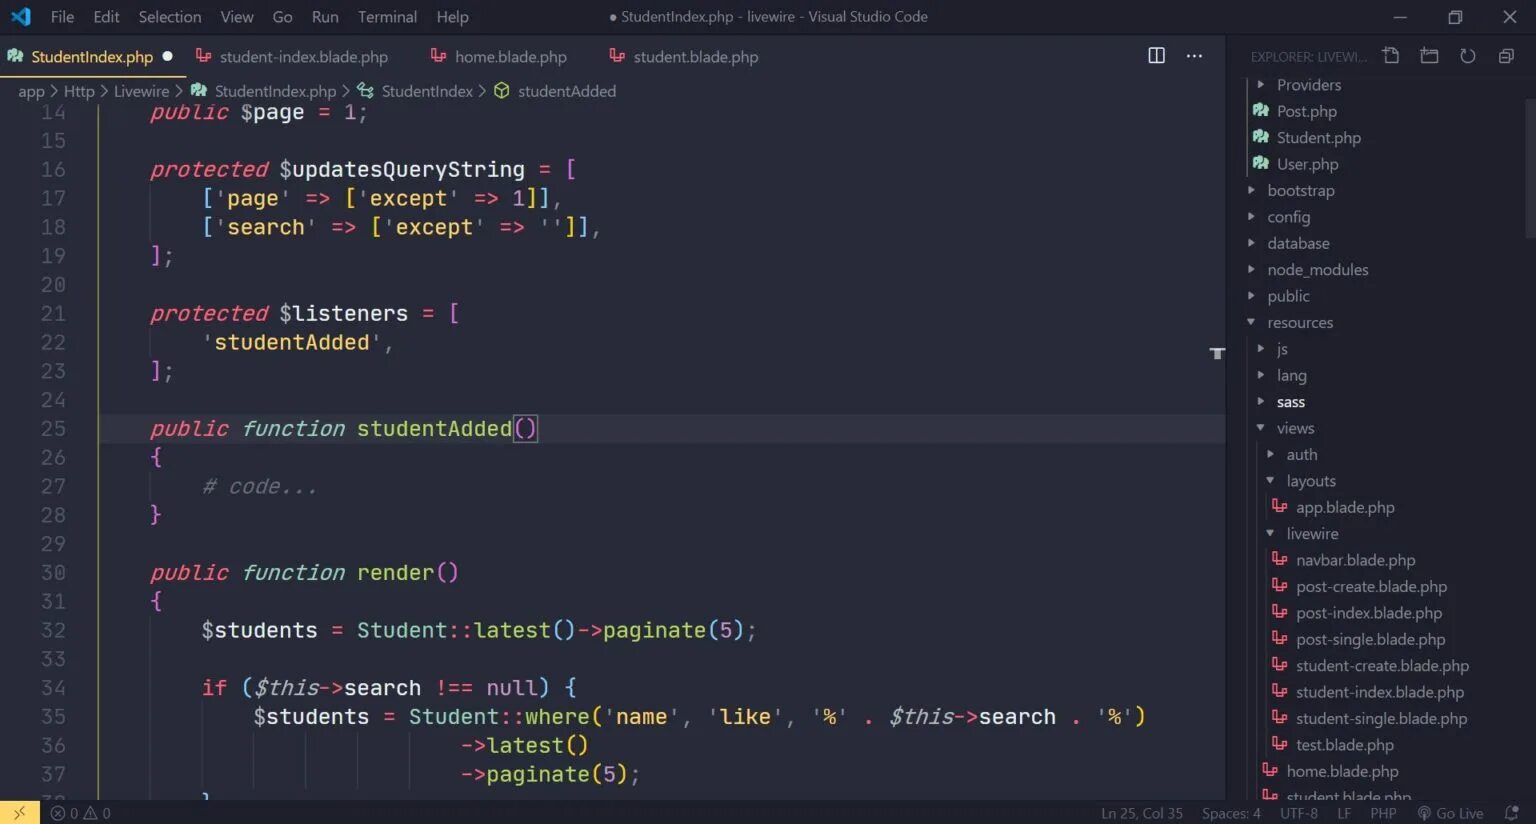This screenshot has width=1536, height=824.
Task: Open the Go menu
Action: (283, 17)
